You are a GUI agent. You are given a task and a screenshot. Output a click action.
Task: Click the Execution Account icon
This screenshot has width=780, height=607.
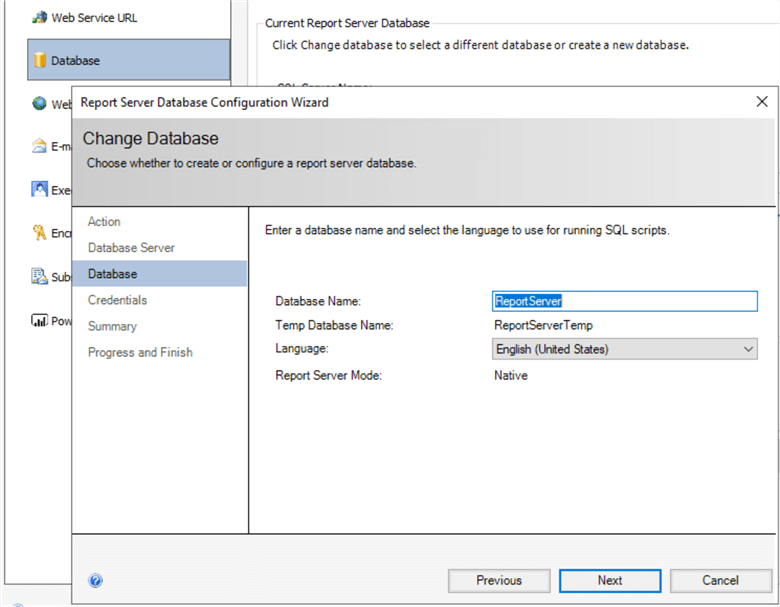click(40, 189)
